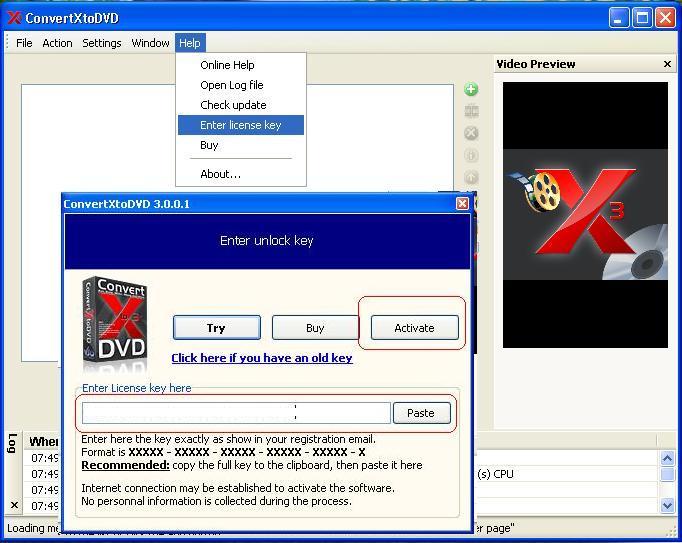Open the File menu
Screen dimensions: 682x543
click(x=24, y=43)
